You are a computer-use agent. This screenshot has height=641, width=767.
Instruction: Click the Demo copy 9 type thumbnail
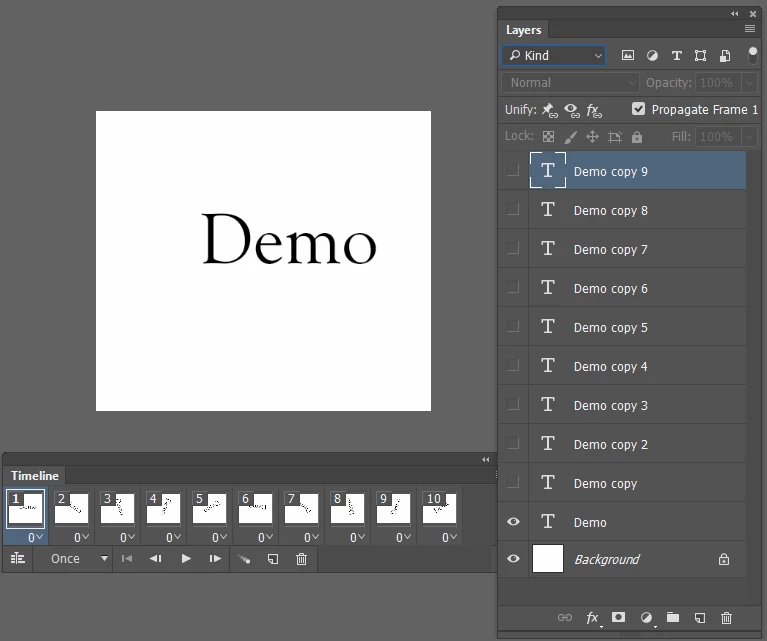point(548,170)
